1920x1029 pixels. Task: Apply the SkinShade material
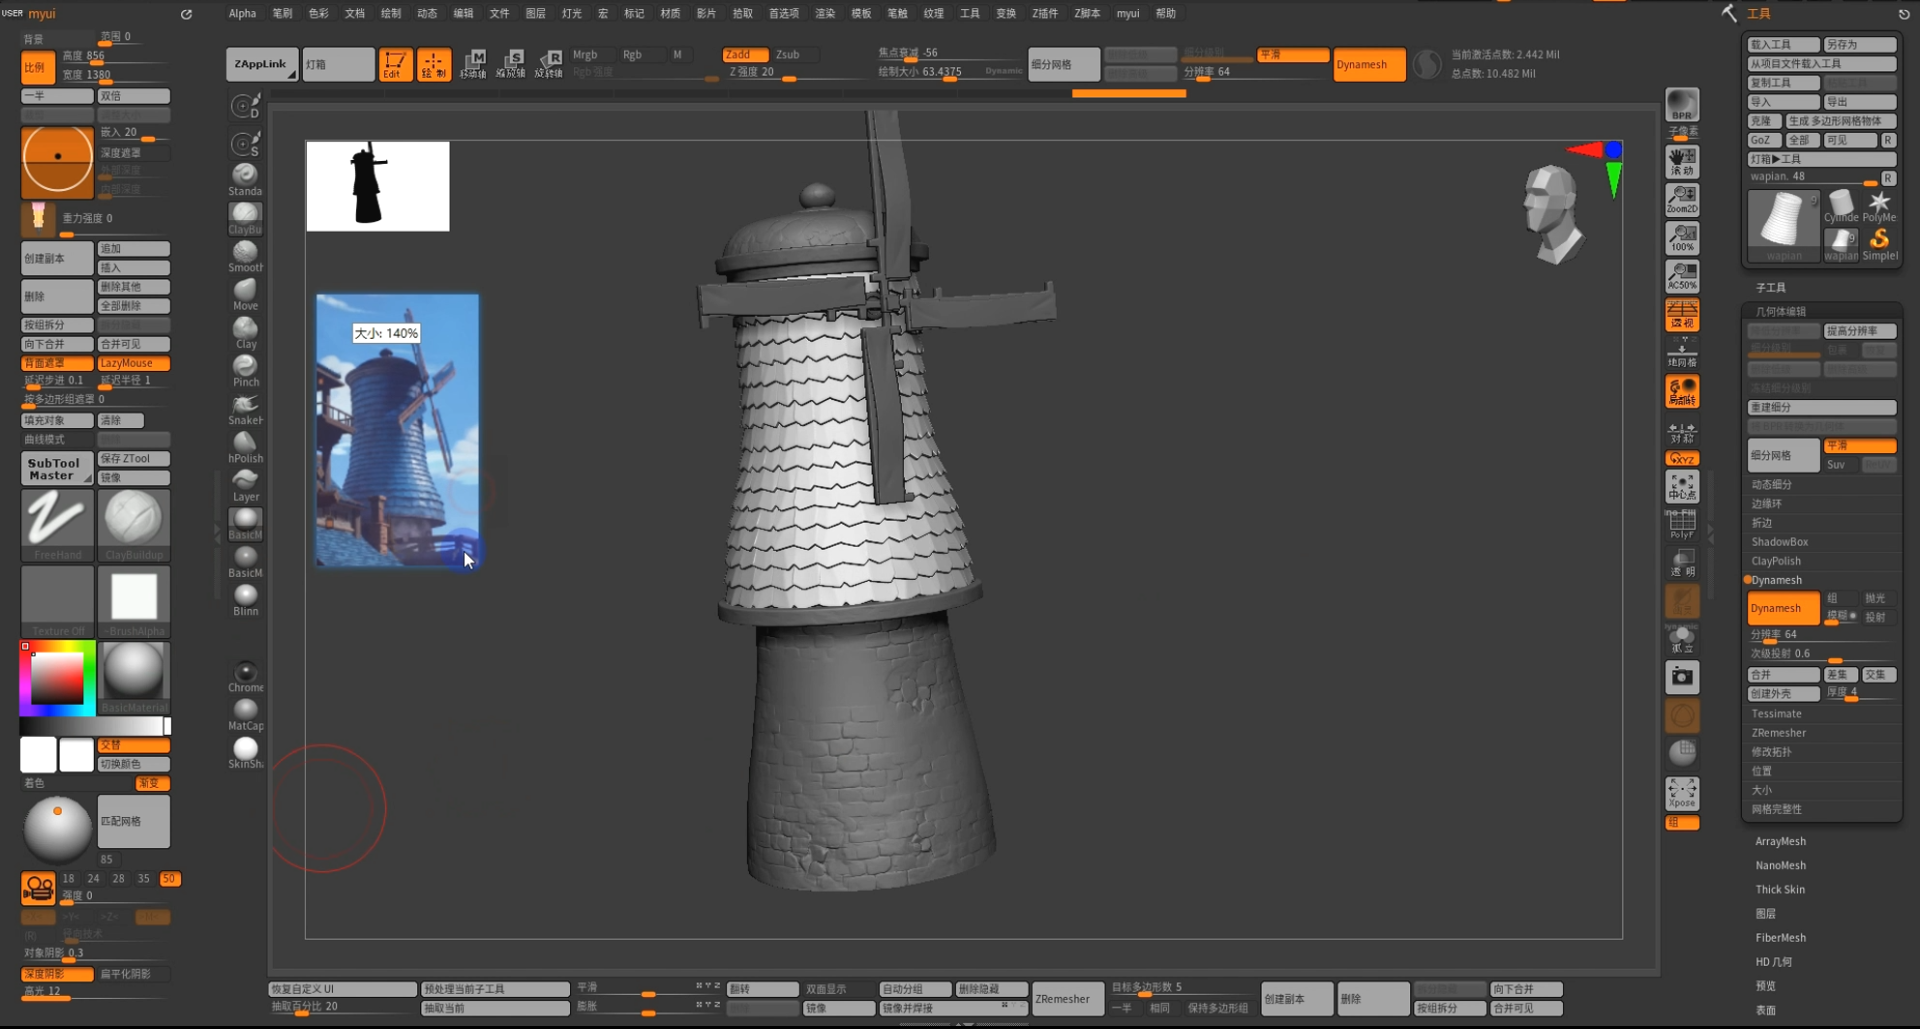(245, 753)
